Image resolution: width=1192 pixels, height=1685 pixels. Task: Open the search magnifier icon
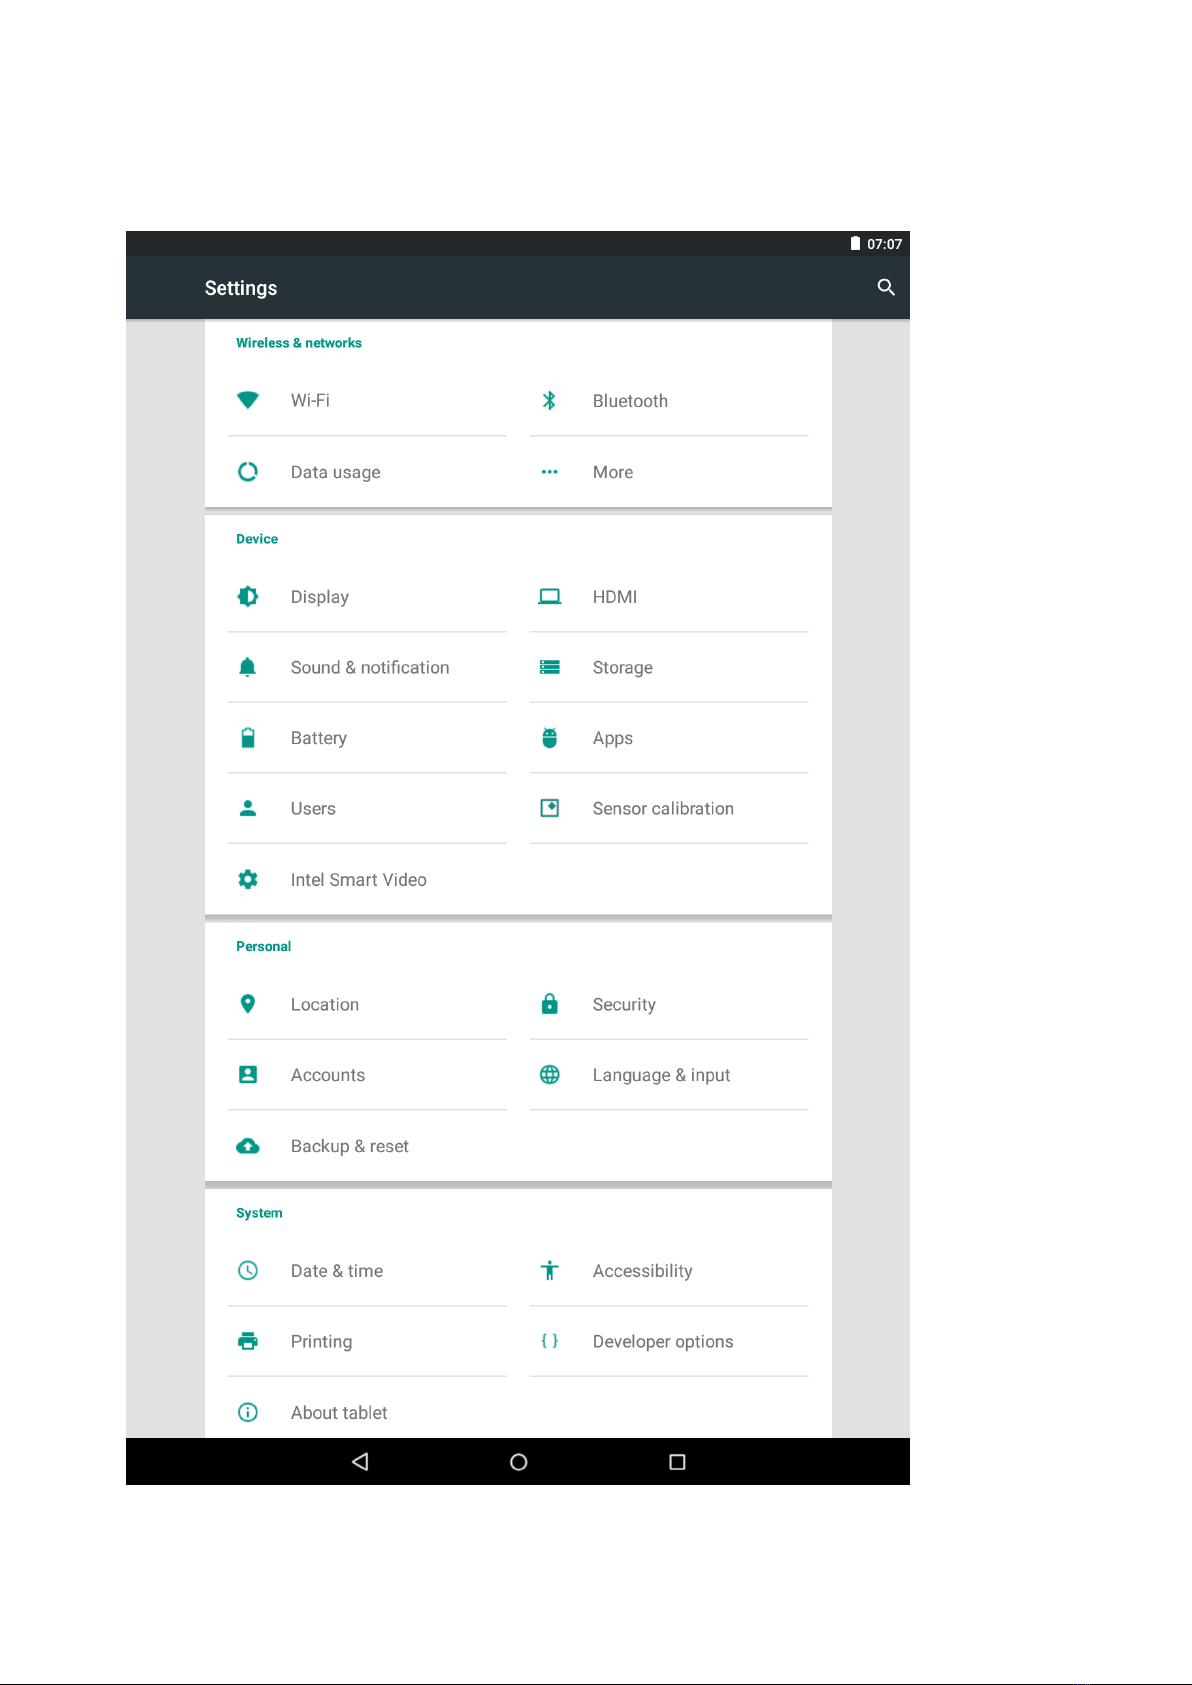coord(886,287)
